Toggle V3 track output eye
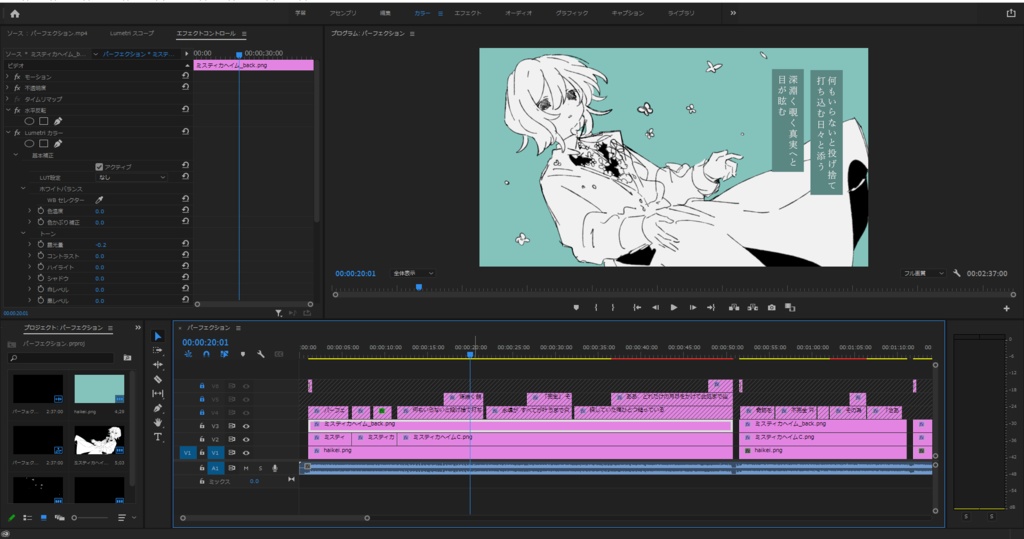Screen dimensions: 1024x539 246,426
